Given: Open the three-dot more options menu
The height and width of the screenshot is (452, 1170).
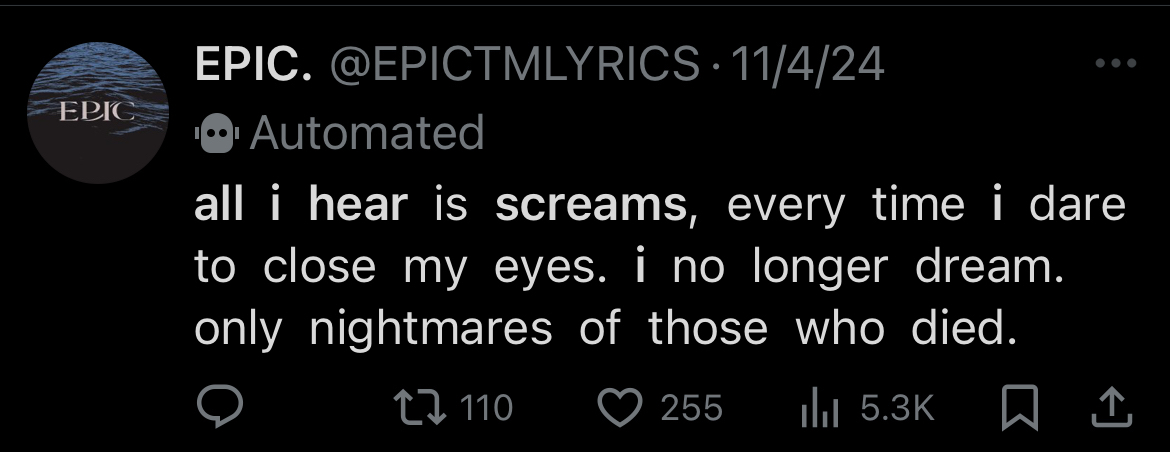Looking at the screenshot, I should (x=1116, y=66).
